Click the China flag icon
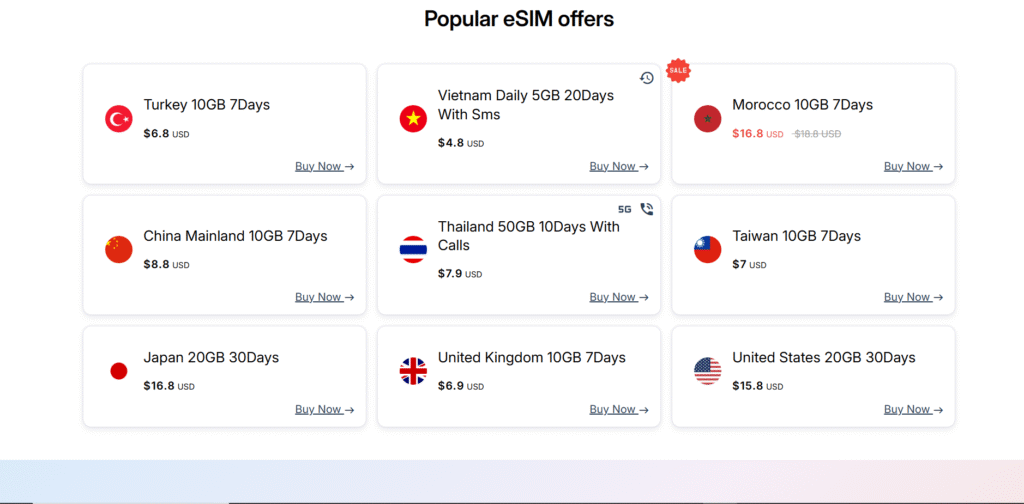 click(119, 249)
